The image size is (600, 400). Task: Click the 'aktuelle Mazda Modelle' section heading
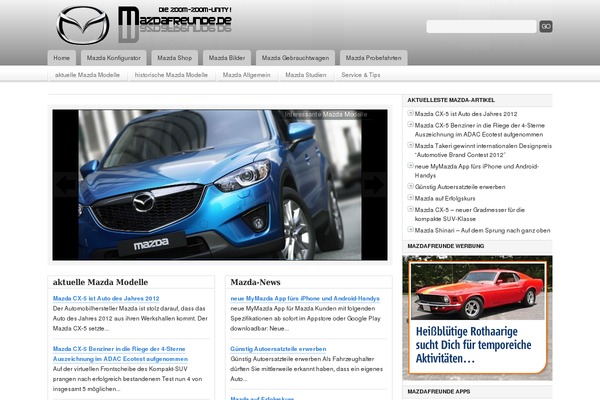(x=100, y=282)
